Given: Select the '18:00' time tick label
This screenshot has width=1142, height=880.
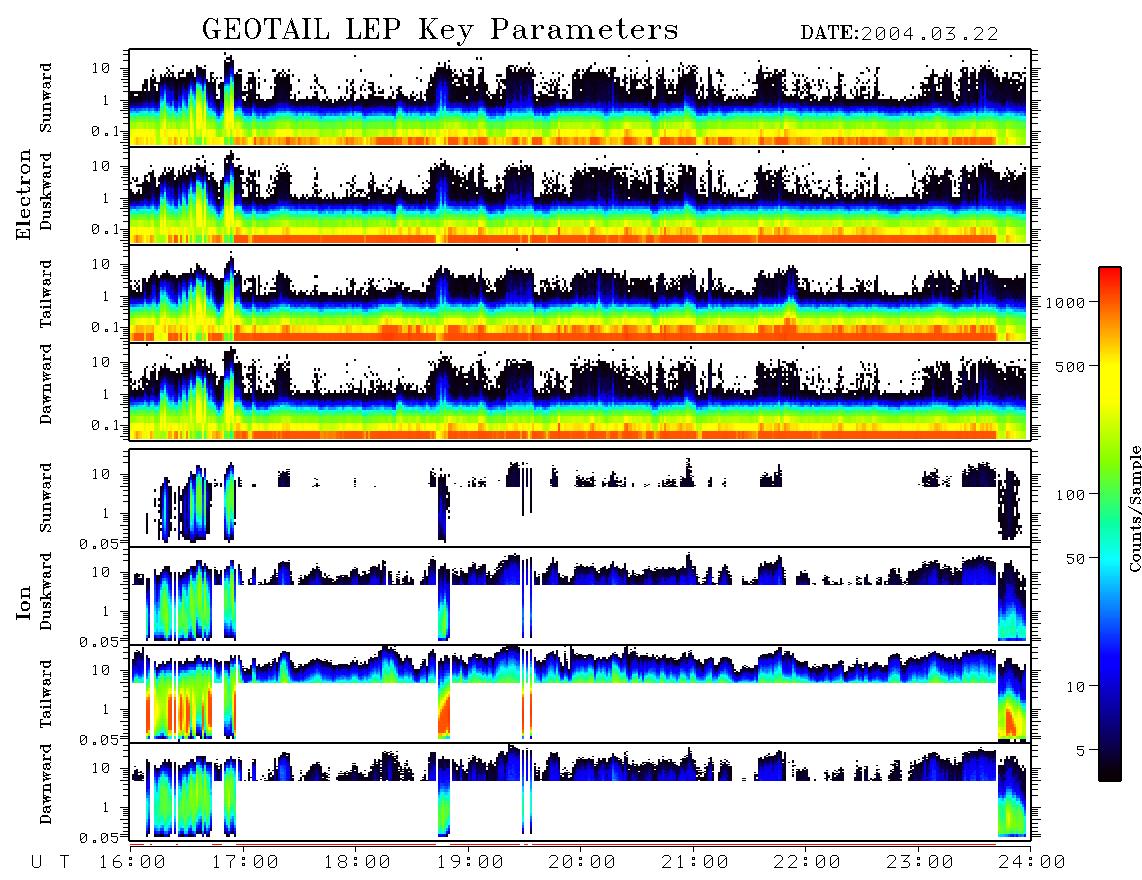Looking at the screenshot, I should pos(358,862).
